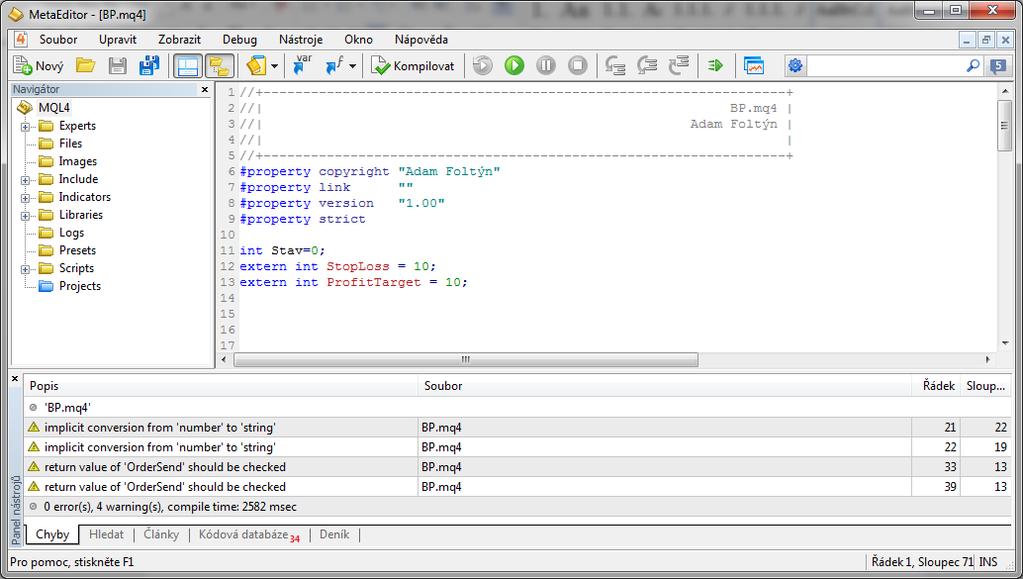Select the Images folder

tap(78, 161)
